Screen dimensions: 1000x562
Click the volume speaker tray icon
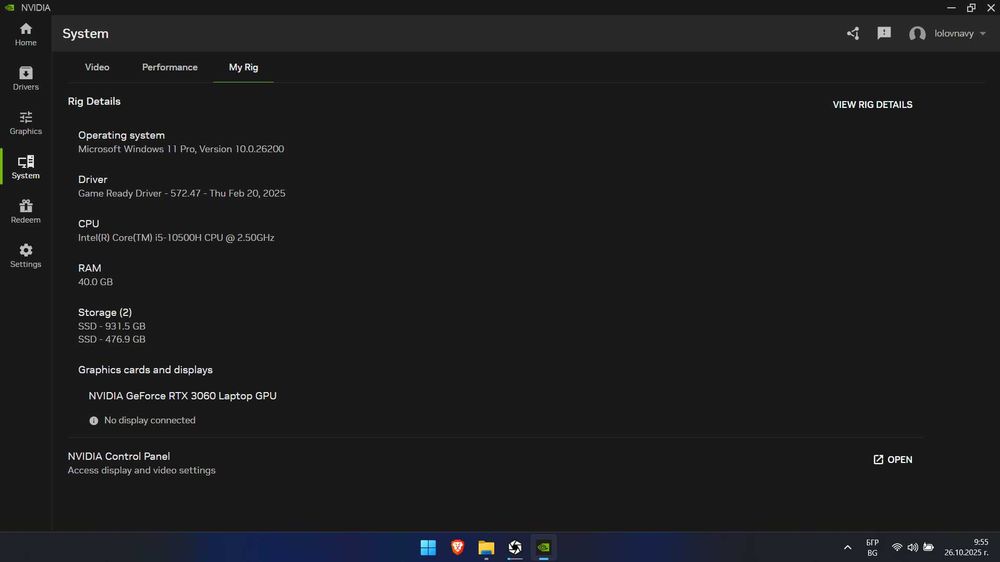pos(913,547)
